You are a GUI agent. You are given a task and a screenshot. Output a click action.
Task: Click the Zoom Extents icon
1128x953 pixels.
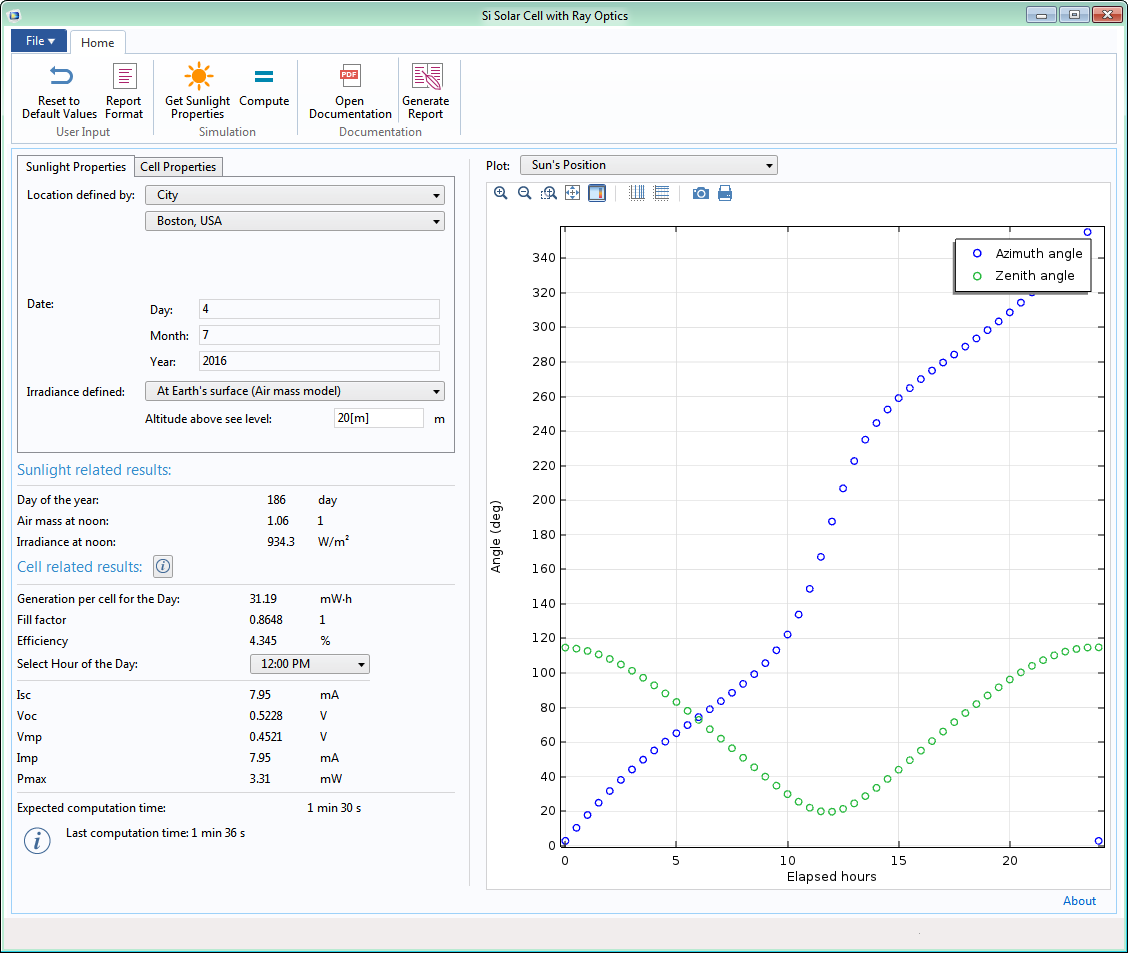572,193
